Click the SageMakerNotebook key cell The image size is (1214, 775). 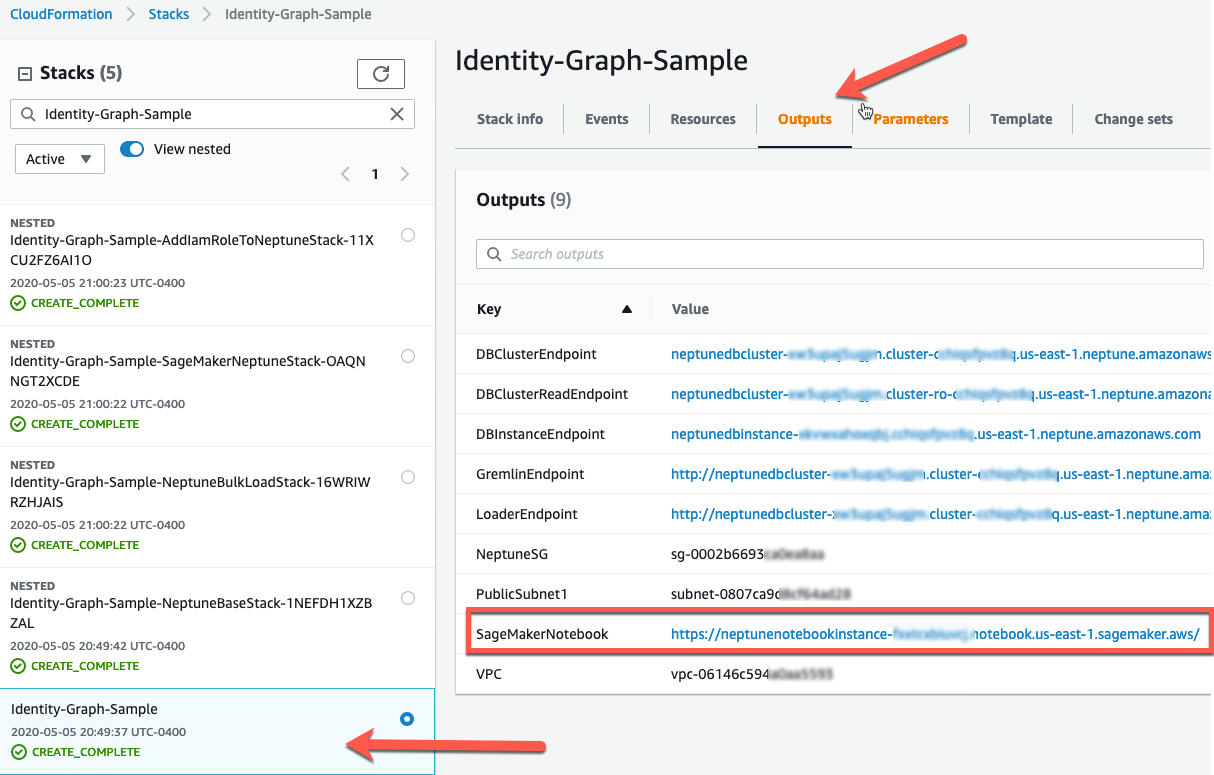coord(542,634)
